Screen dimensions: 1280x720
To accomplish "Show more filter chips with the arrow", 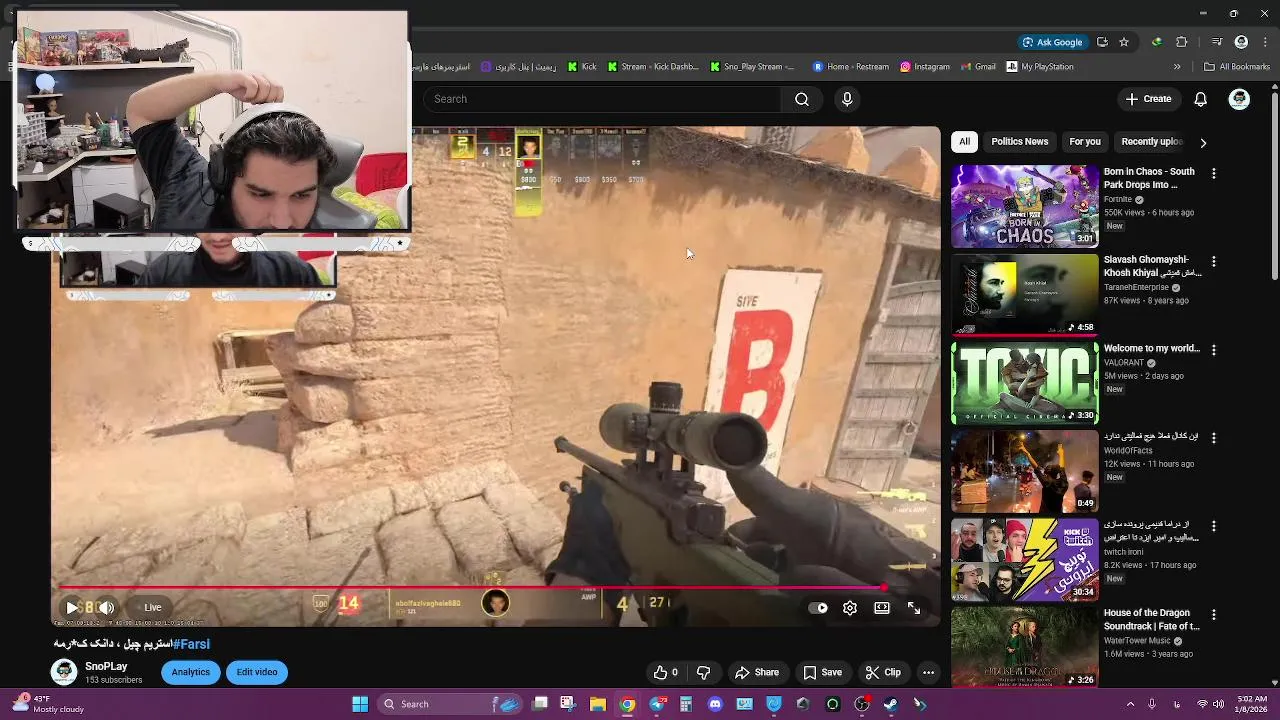I will coord(1203,142).
